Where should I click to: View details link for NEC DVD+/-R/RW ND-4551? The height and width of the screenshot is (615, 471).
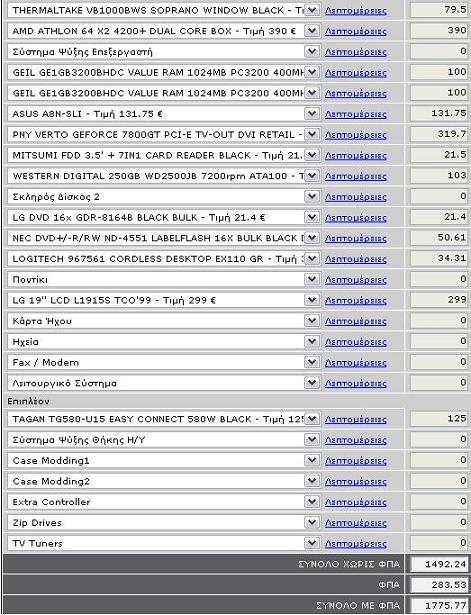coord(356,238)
